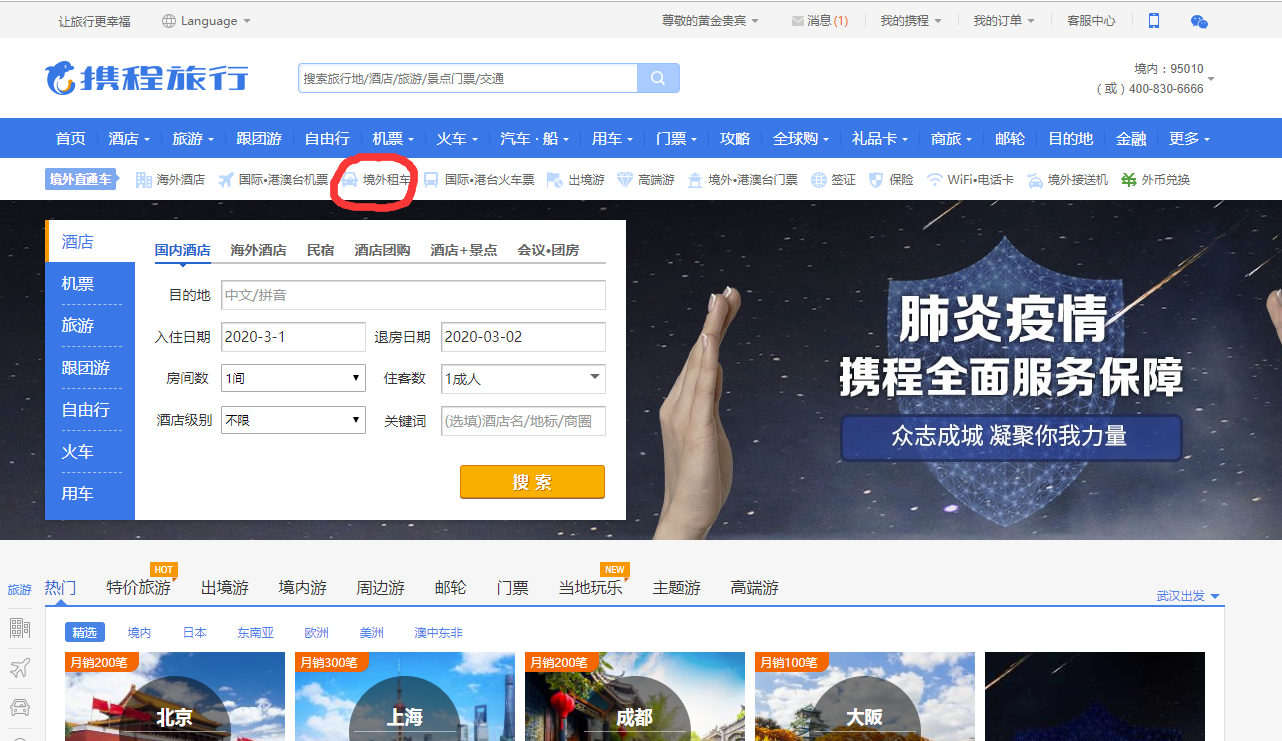
Task: Open the 北京 destination thumbnail
Action: (x=175, y=700)
